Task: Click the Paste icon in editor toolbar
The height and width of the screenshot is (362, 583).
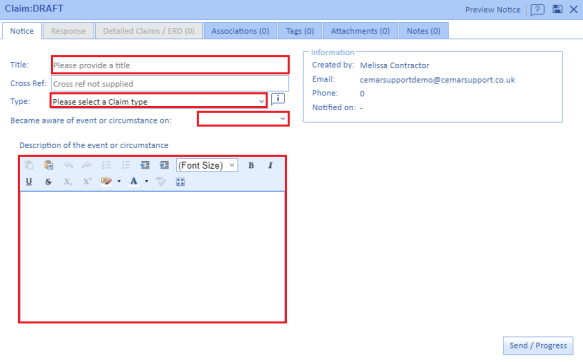Action: click(48, 165)
